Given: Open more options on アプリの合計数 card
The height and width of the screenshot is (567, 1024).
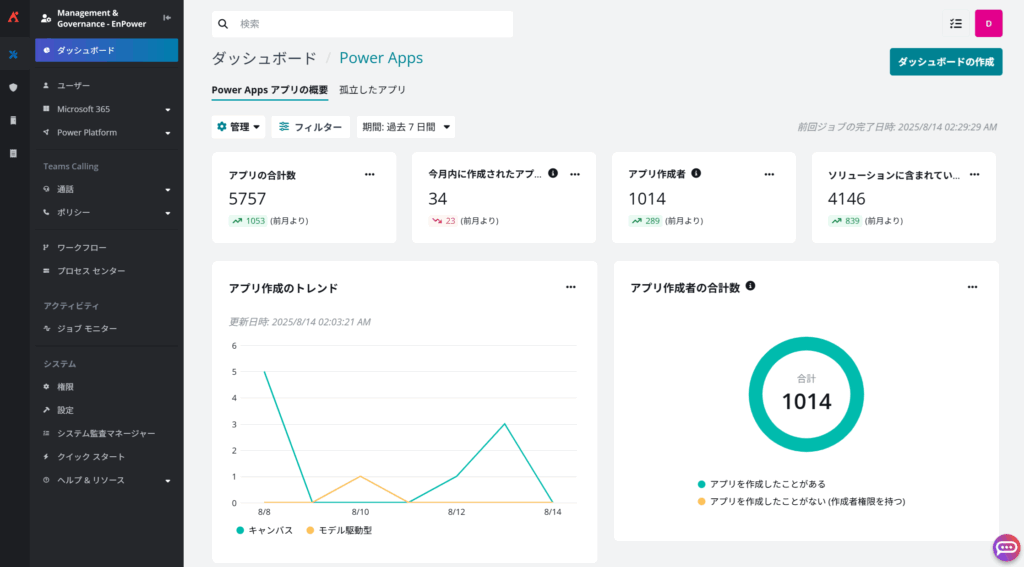Looking at the screenshot, I should [x=370, y=174].
